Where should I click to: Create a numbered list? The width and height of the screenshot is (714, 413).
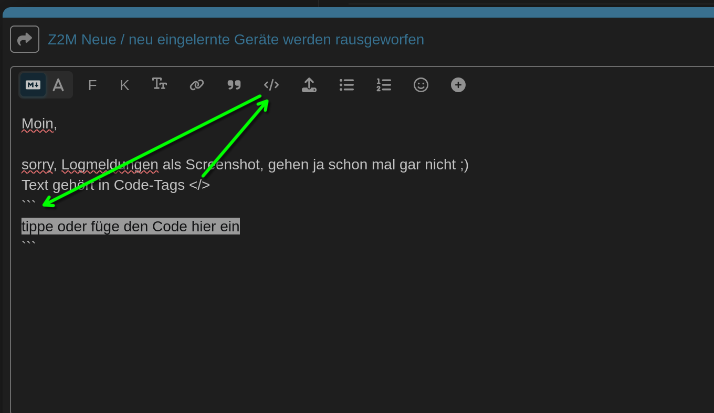coord(384,85)
